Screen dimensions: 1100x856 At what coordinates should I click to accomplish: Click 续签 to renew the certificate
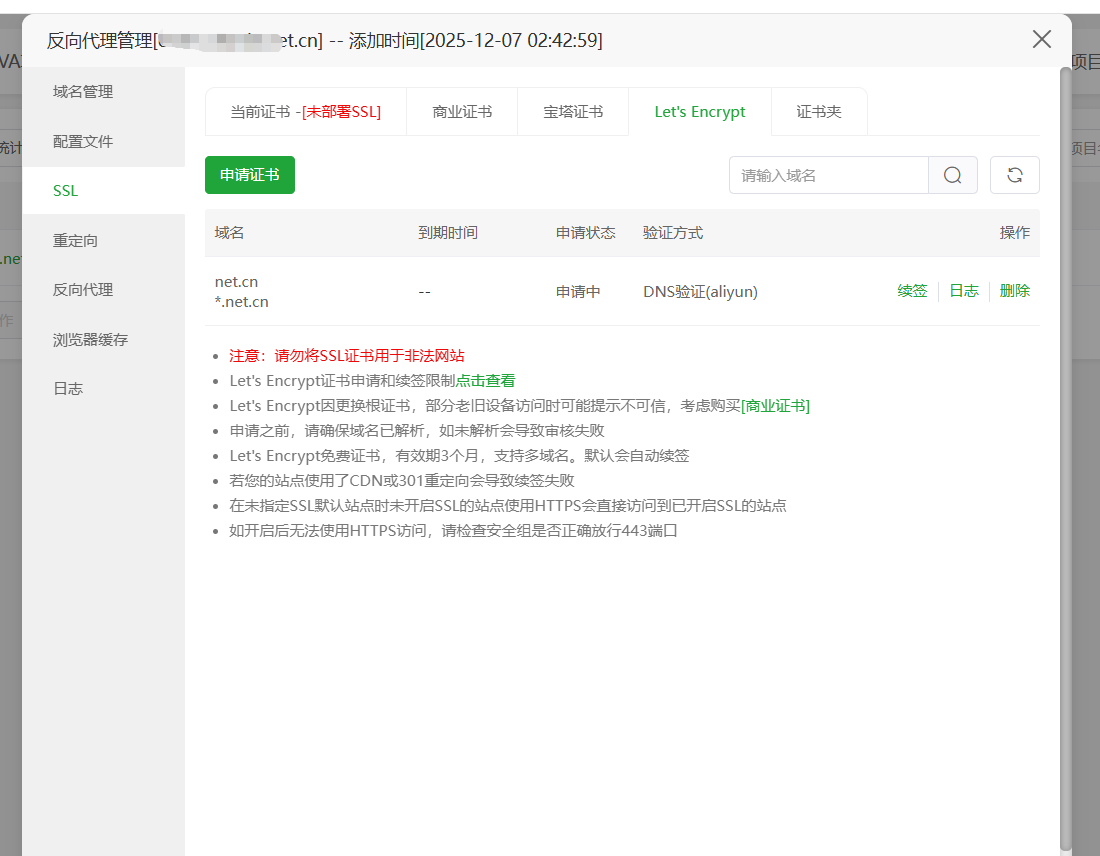[912, 291]
